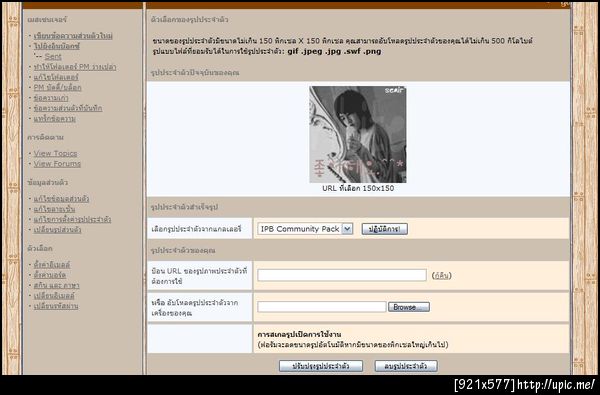Open the แก้ไขข้อมูลส่วนตัว link
The image size is (600, 395).
pyautogui.click(x=61, y=199)
